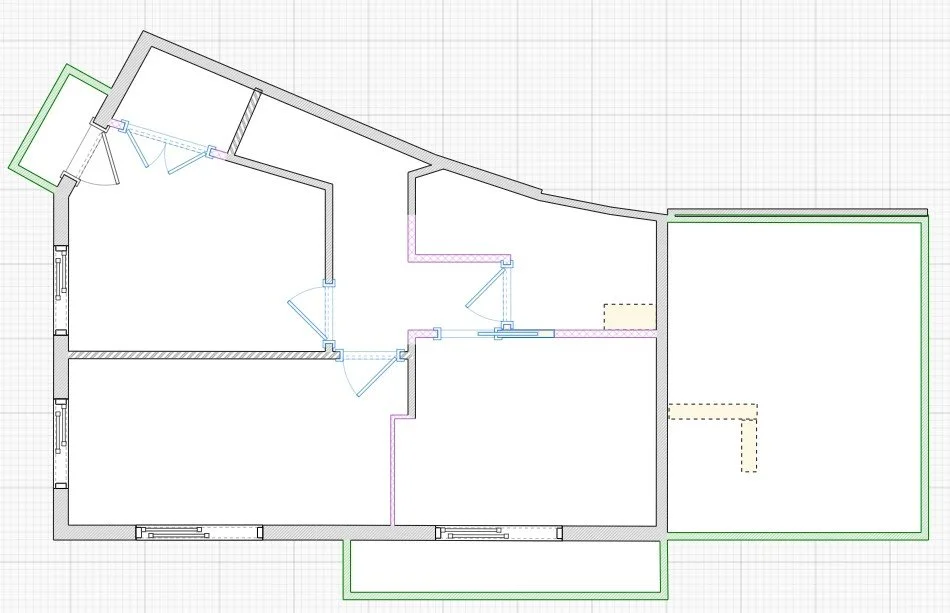The height and width of the screenshot is (613, 950).
Task: Select the thin gray bar atop the terrace
Action: click(x=797, y=213)
